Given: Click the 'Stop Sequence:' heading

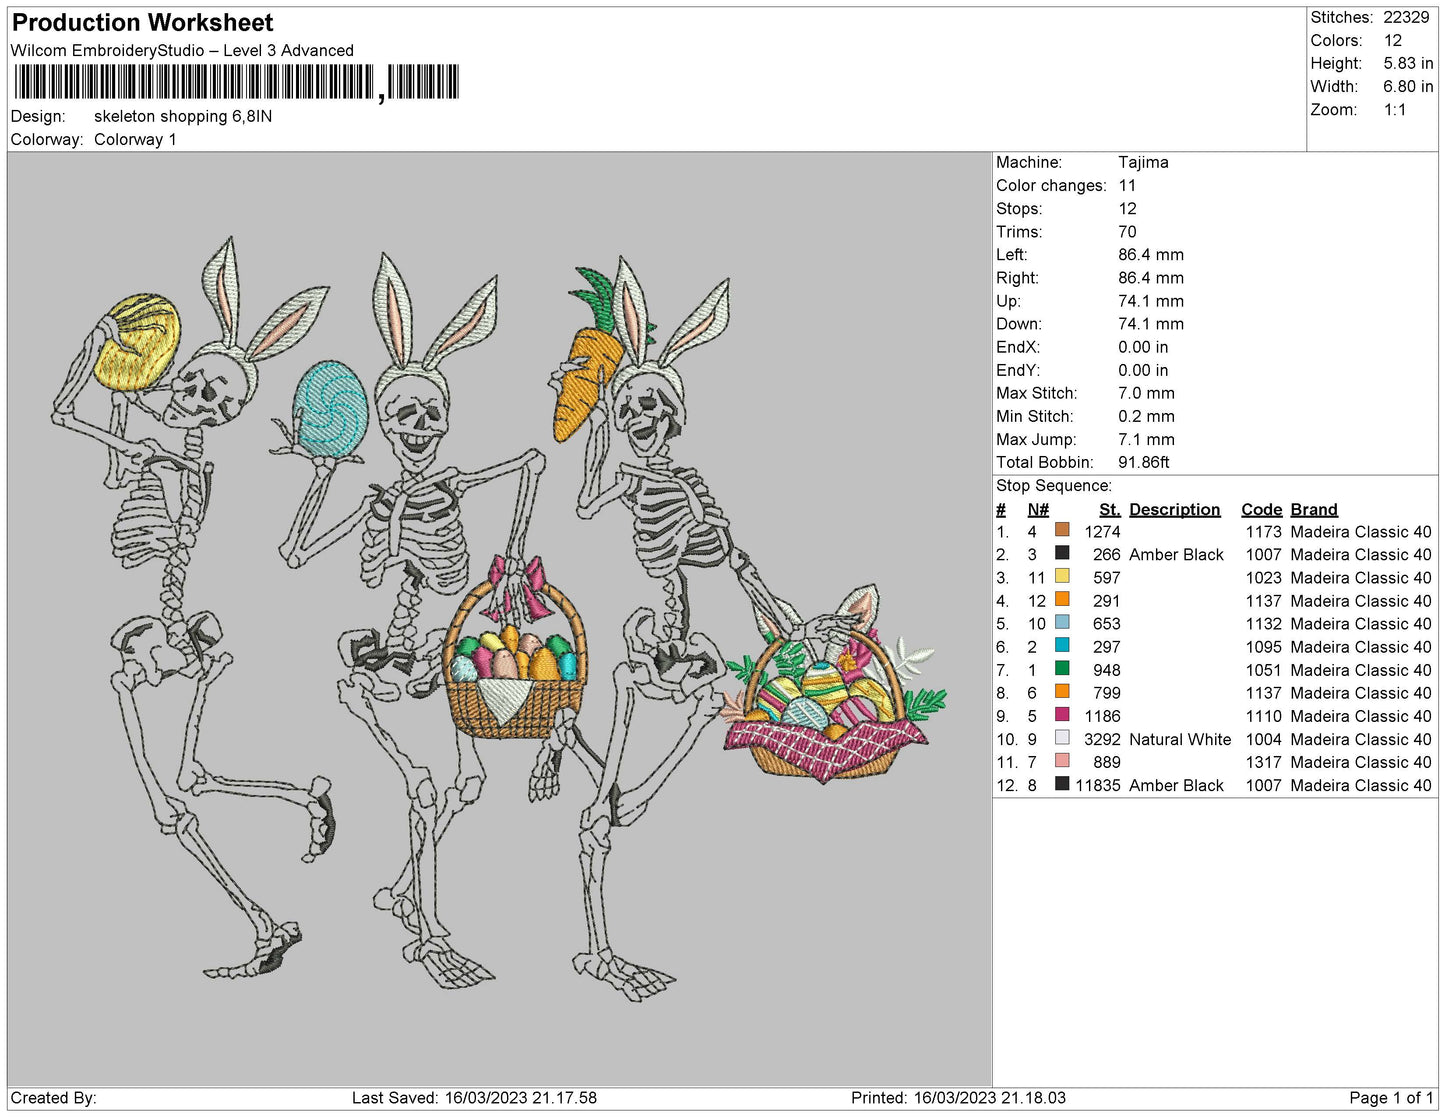Looking at the screenshot, I should (x=1054, y=486).
